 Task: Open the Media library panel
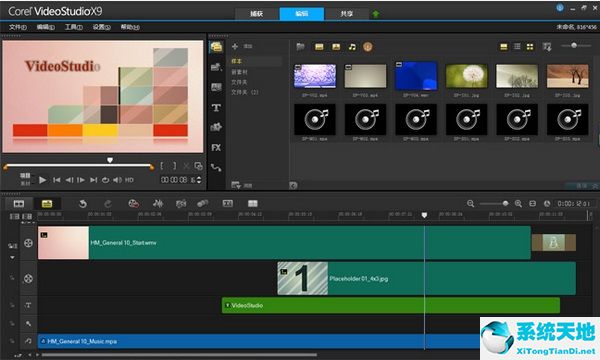click(216, 47)
